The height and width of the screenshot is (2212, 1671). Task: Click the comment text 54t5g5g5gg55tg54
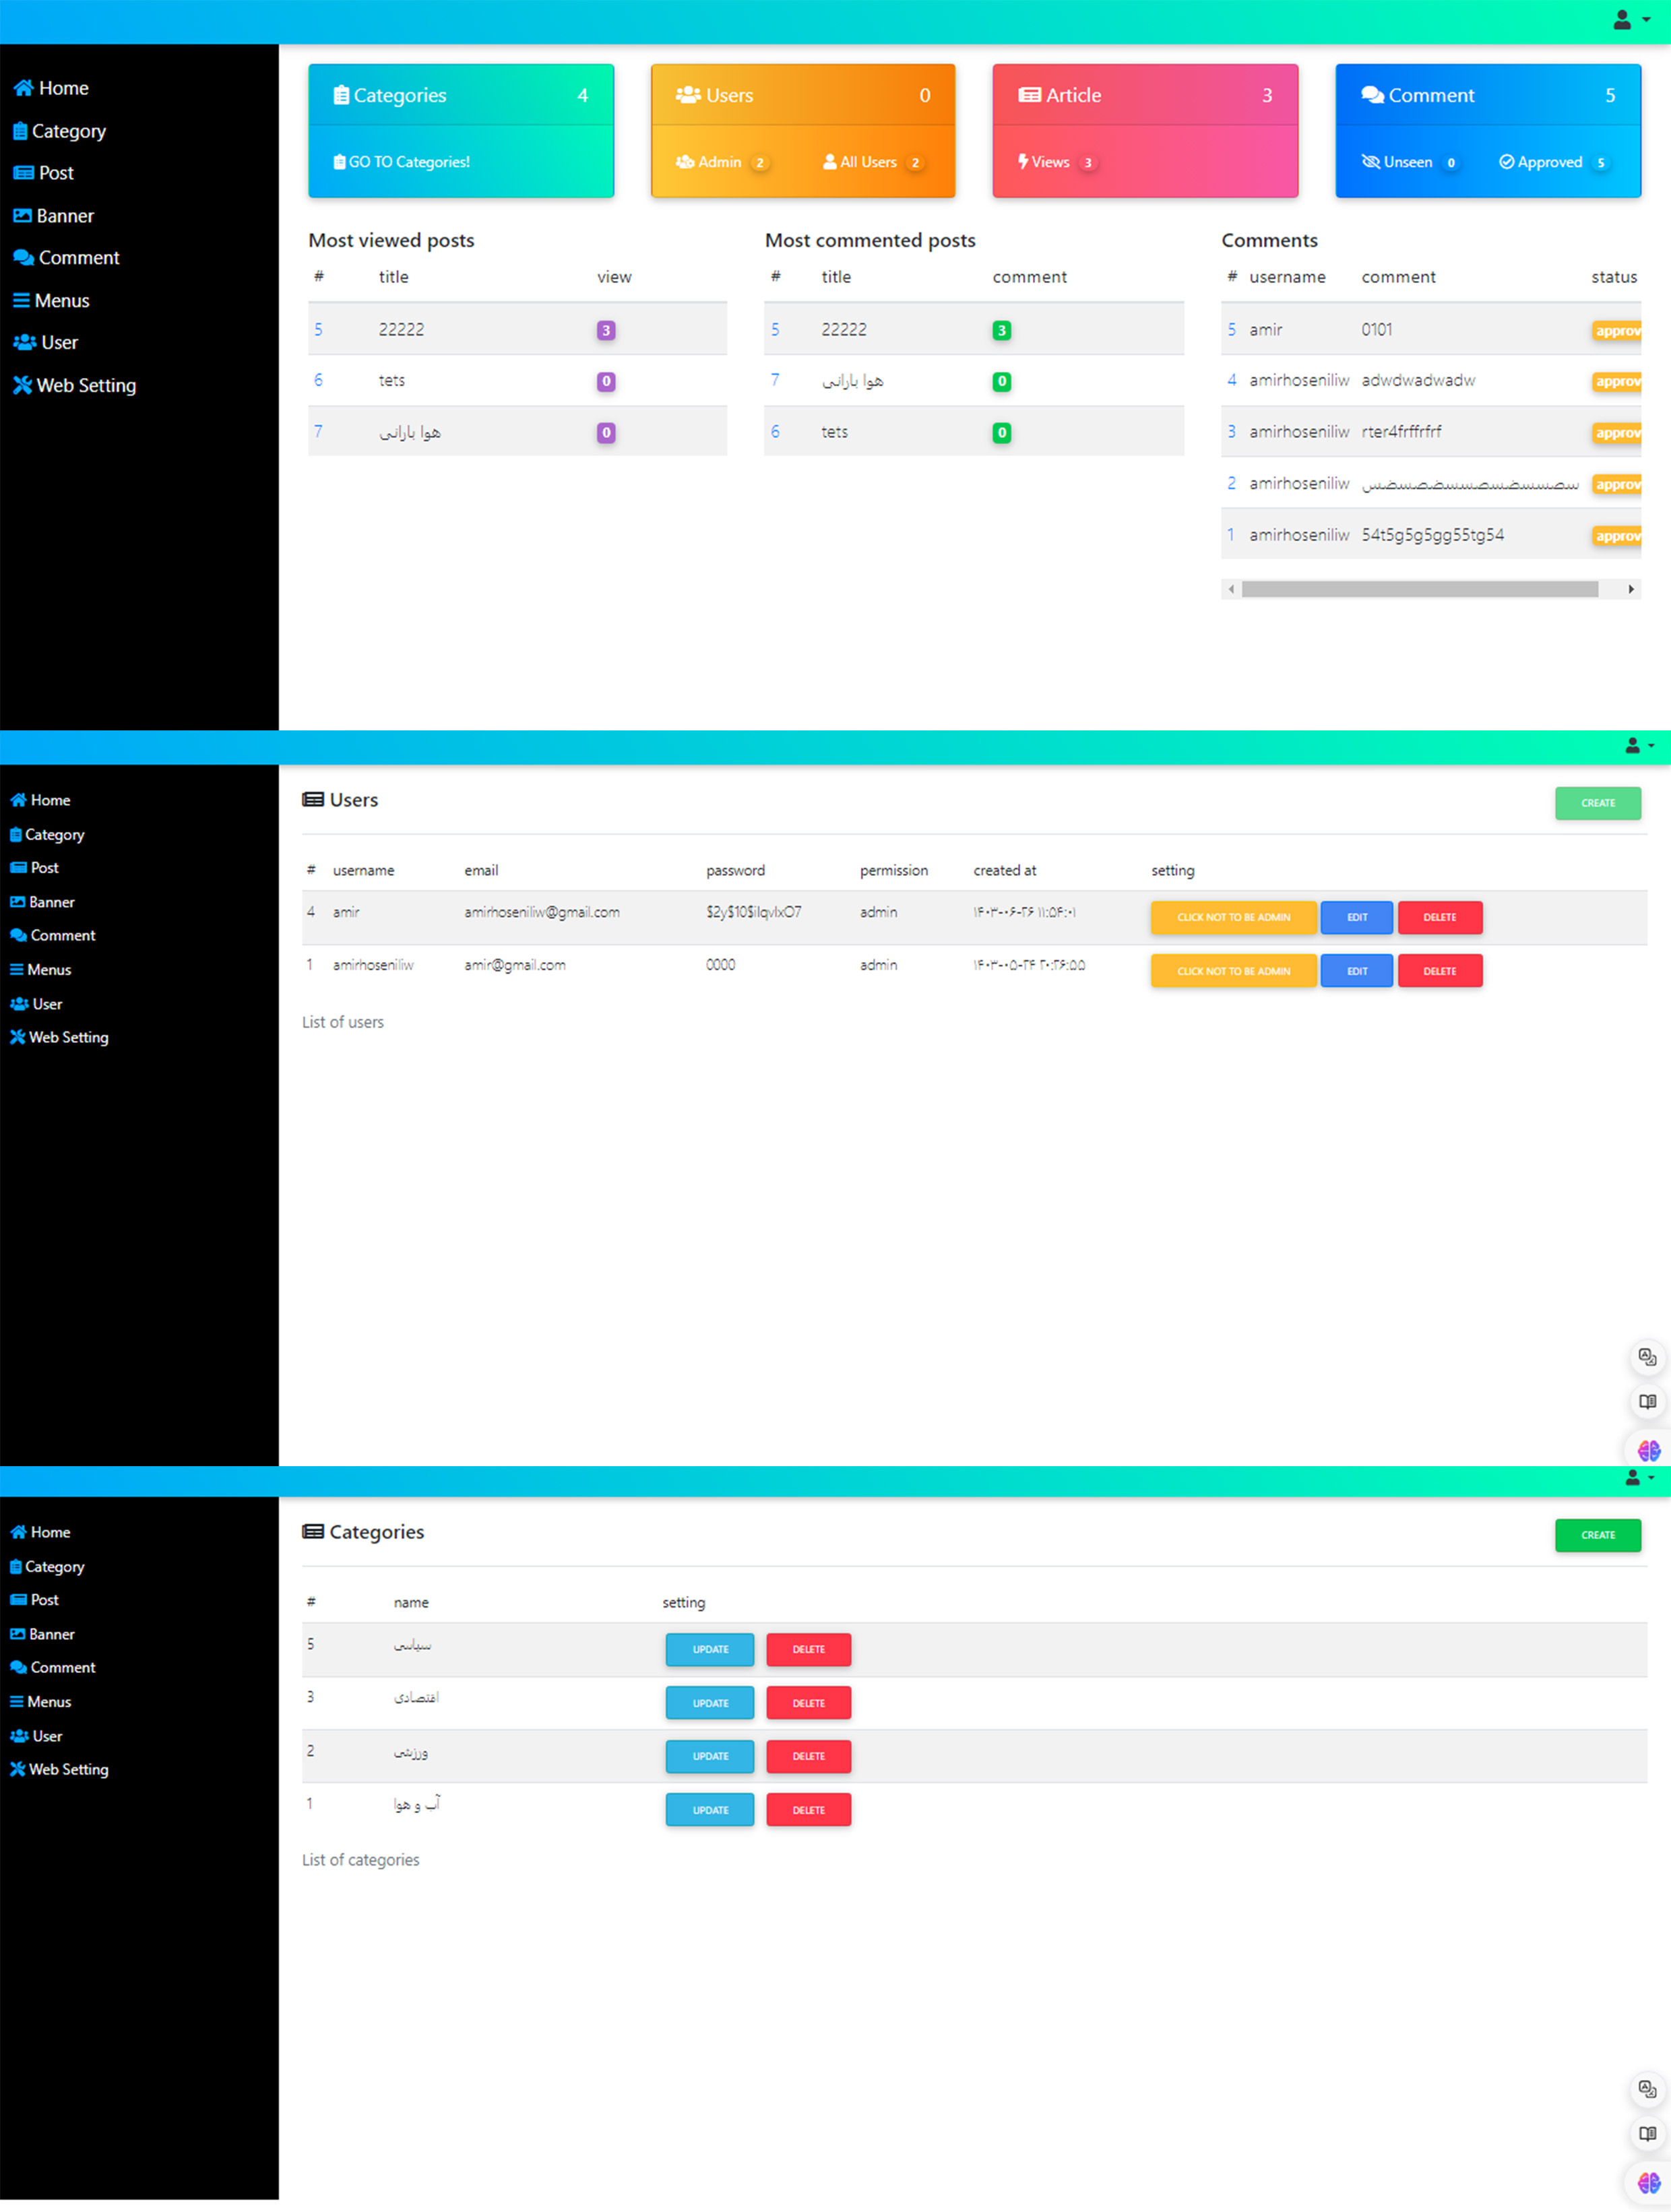coord(1432,535)
